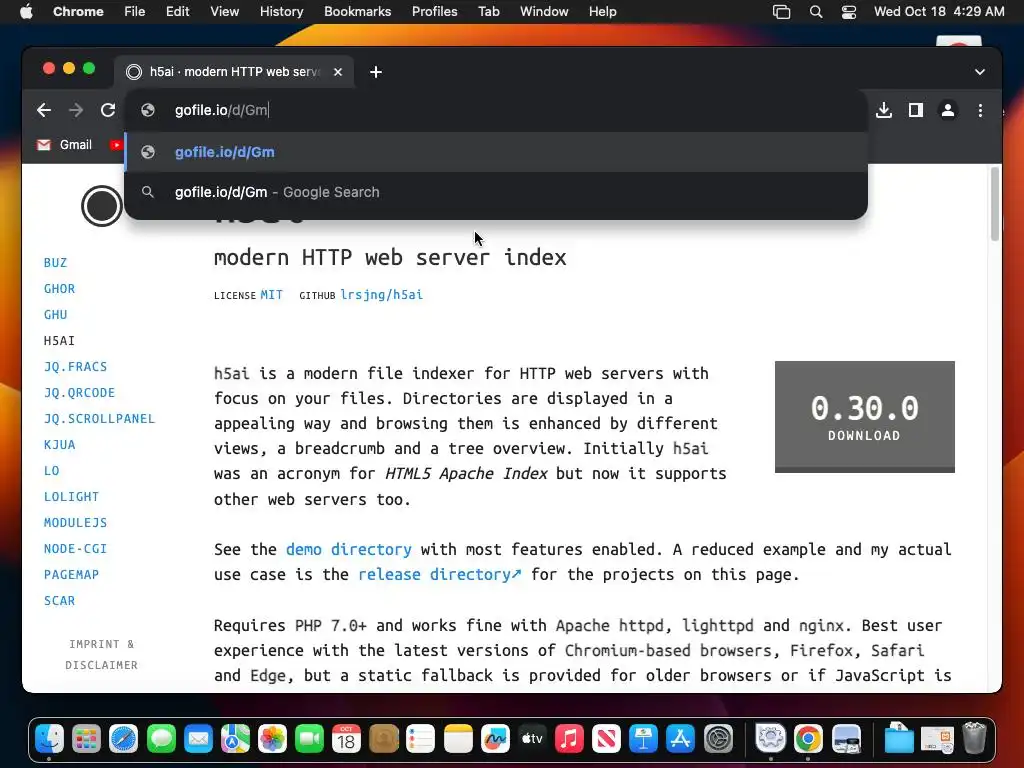Open the BUZ project link

pos(56,263)
